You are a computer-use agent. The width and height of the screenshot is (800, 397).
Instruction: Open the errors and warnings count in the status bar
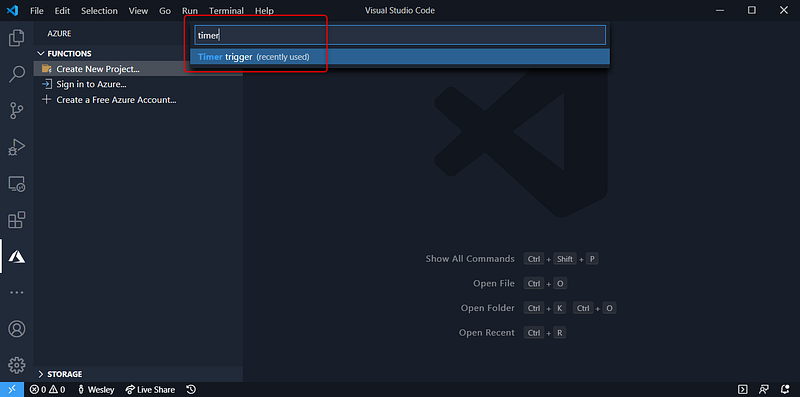pos(47,390)
